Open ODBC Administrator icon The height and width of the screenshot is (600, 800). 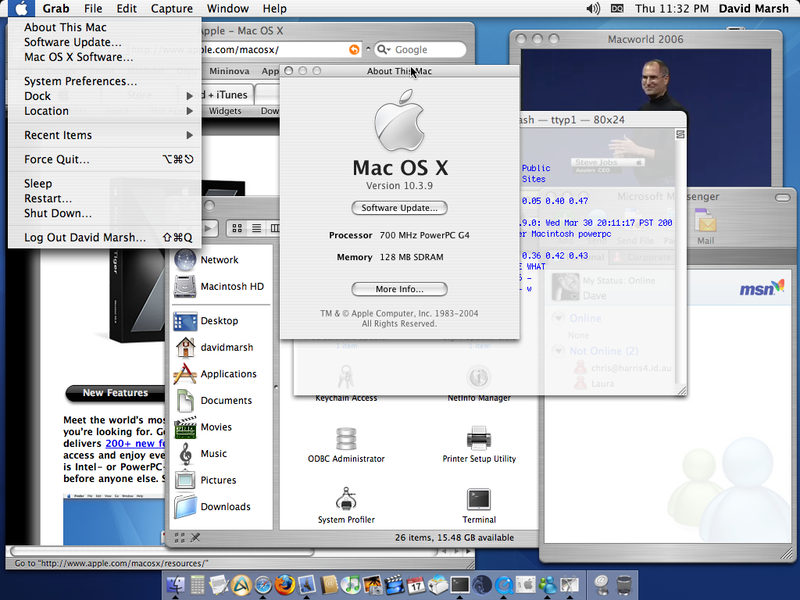point(346,438)
